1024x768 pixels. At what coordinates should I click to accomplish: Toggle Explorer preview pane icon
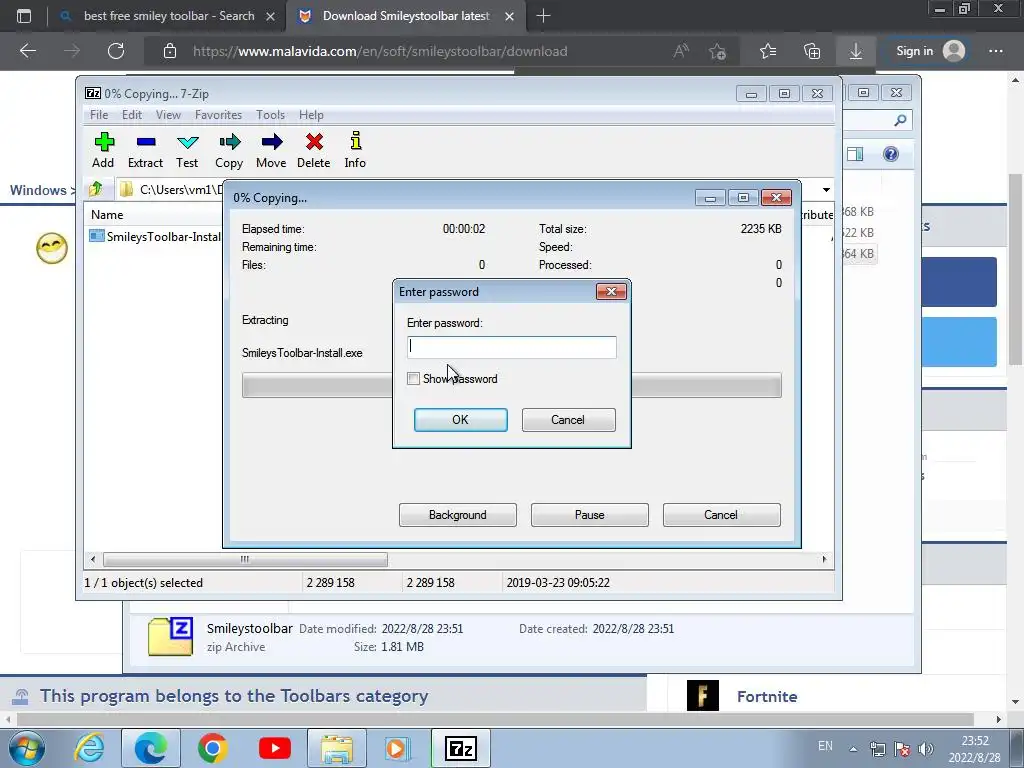(855, 154)
